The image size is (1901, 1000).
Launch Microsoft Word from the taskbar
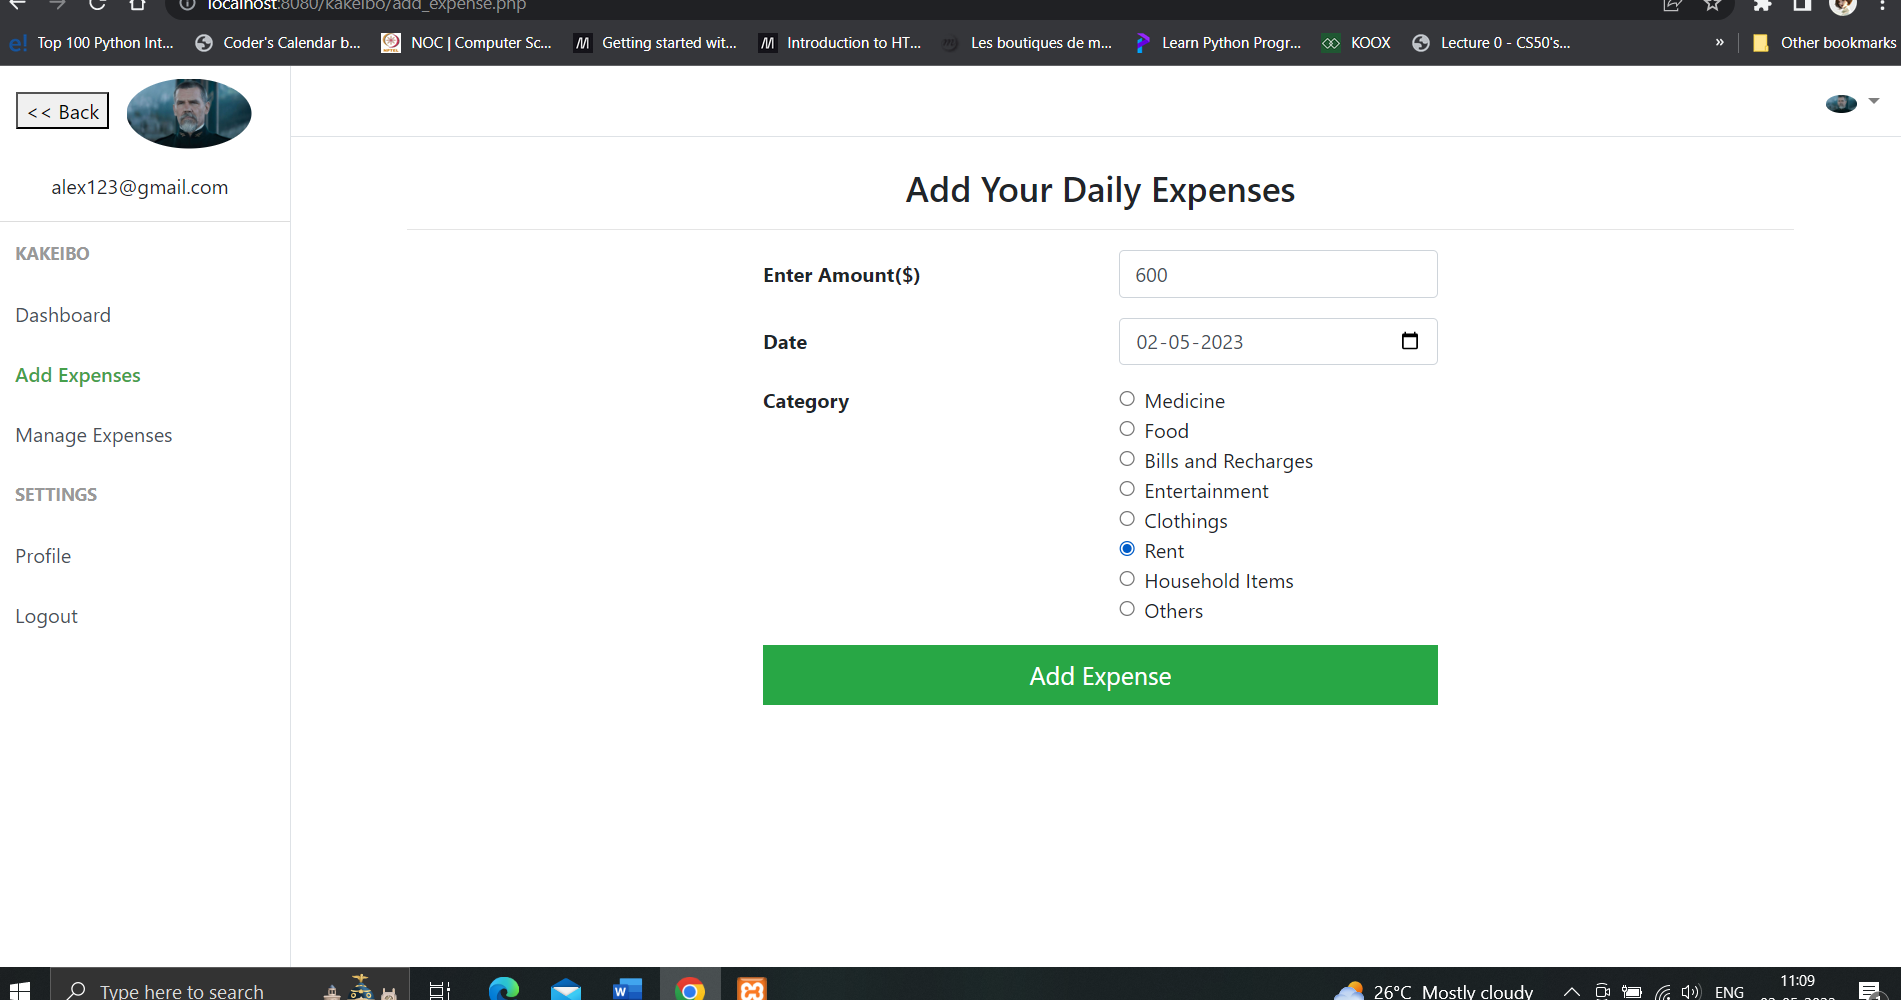[627, 989]
